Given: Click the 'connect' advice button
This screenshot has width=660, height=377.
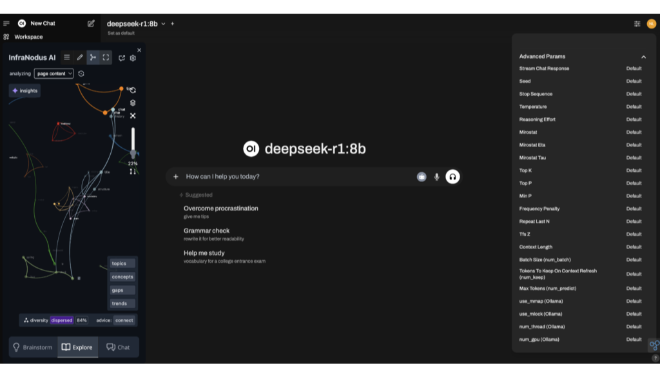Looking at the screenshot, I should pyautogui.click(x=124, y=320).
